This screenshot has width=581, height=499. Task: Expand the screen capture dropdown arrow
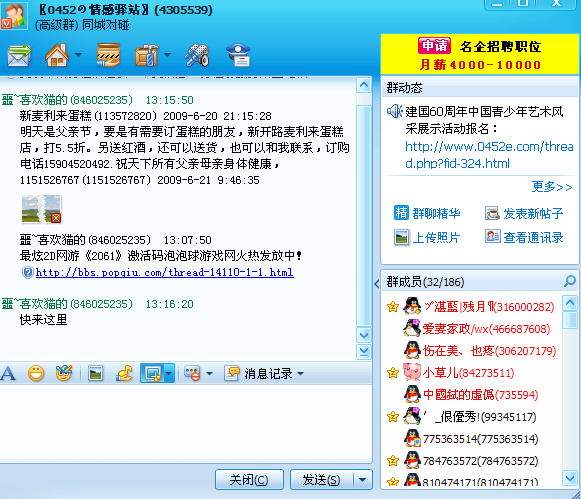point(169,373)
